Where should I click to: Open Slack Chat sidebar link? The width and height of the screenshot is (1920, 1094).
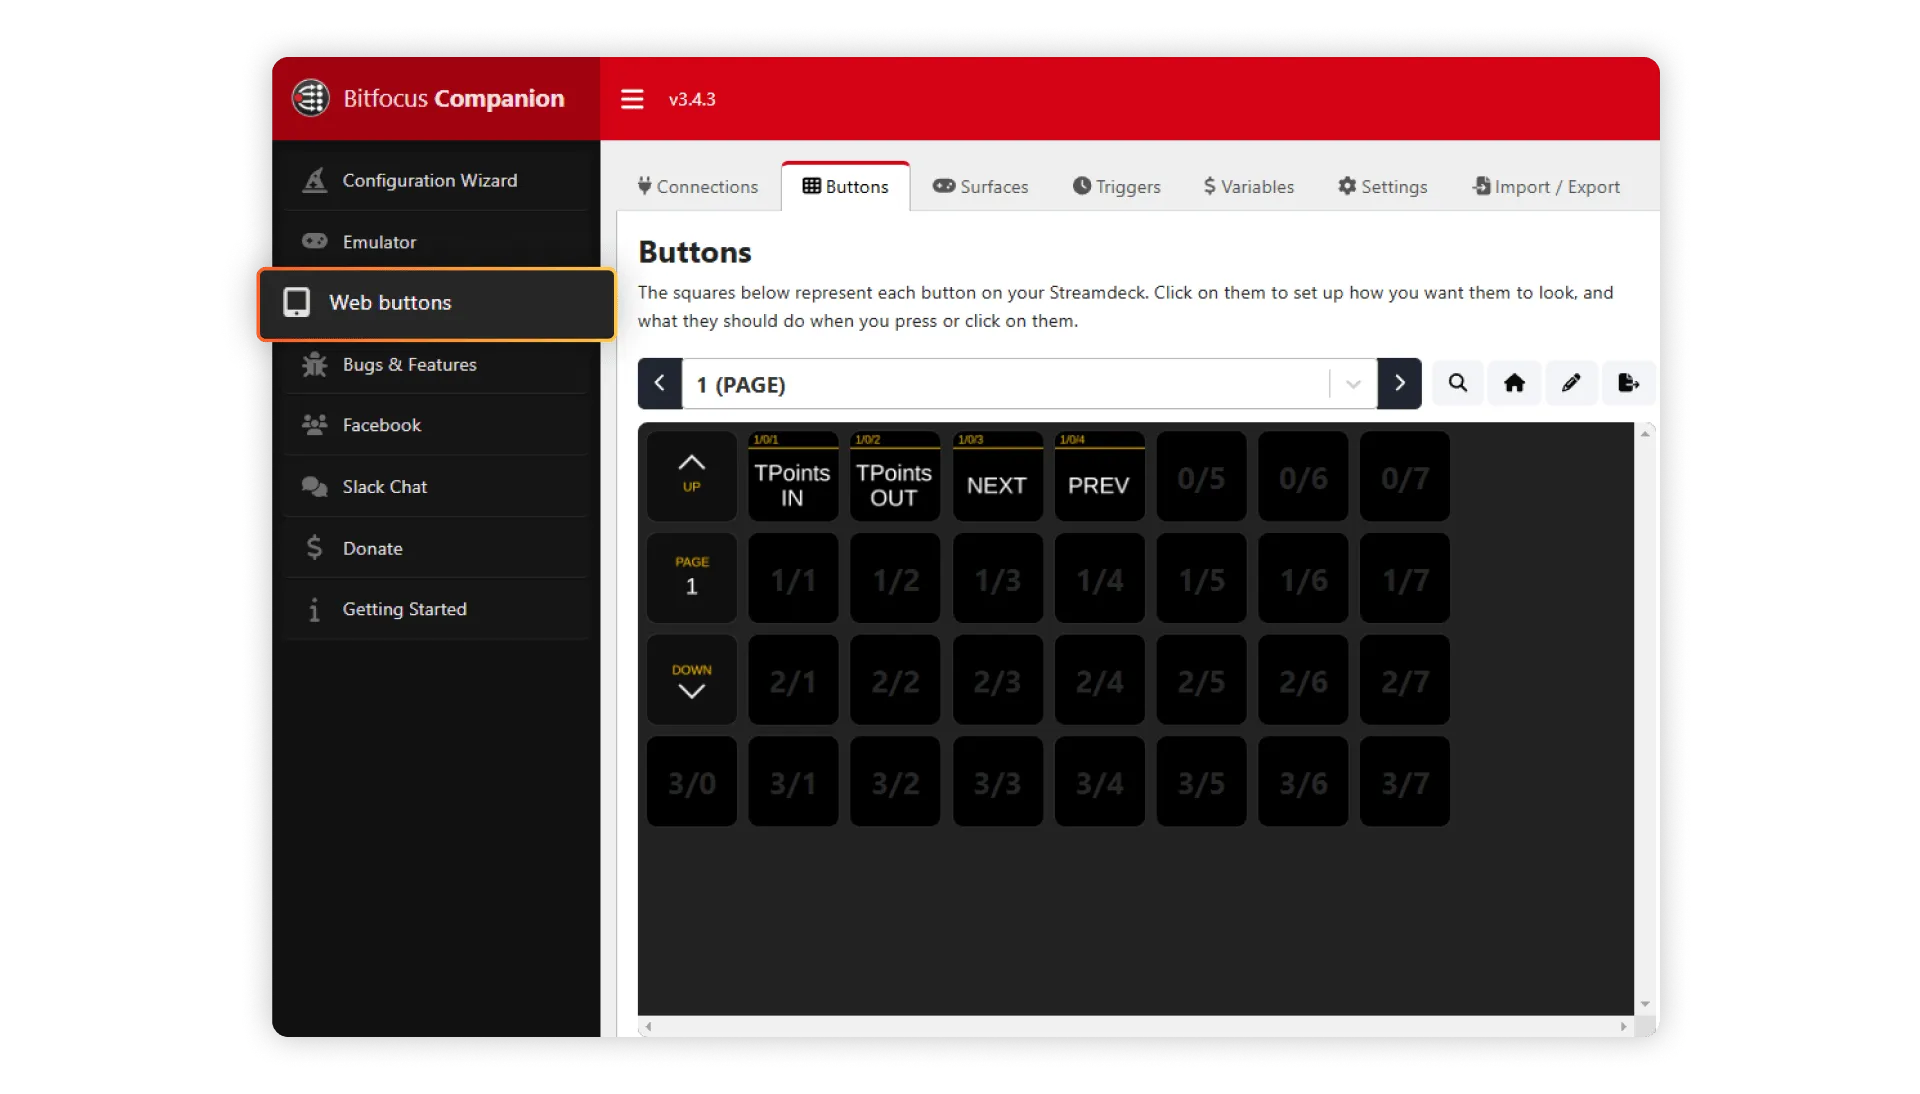coord(436,487)
